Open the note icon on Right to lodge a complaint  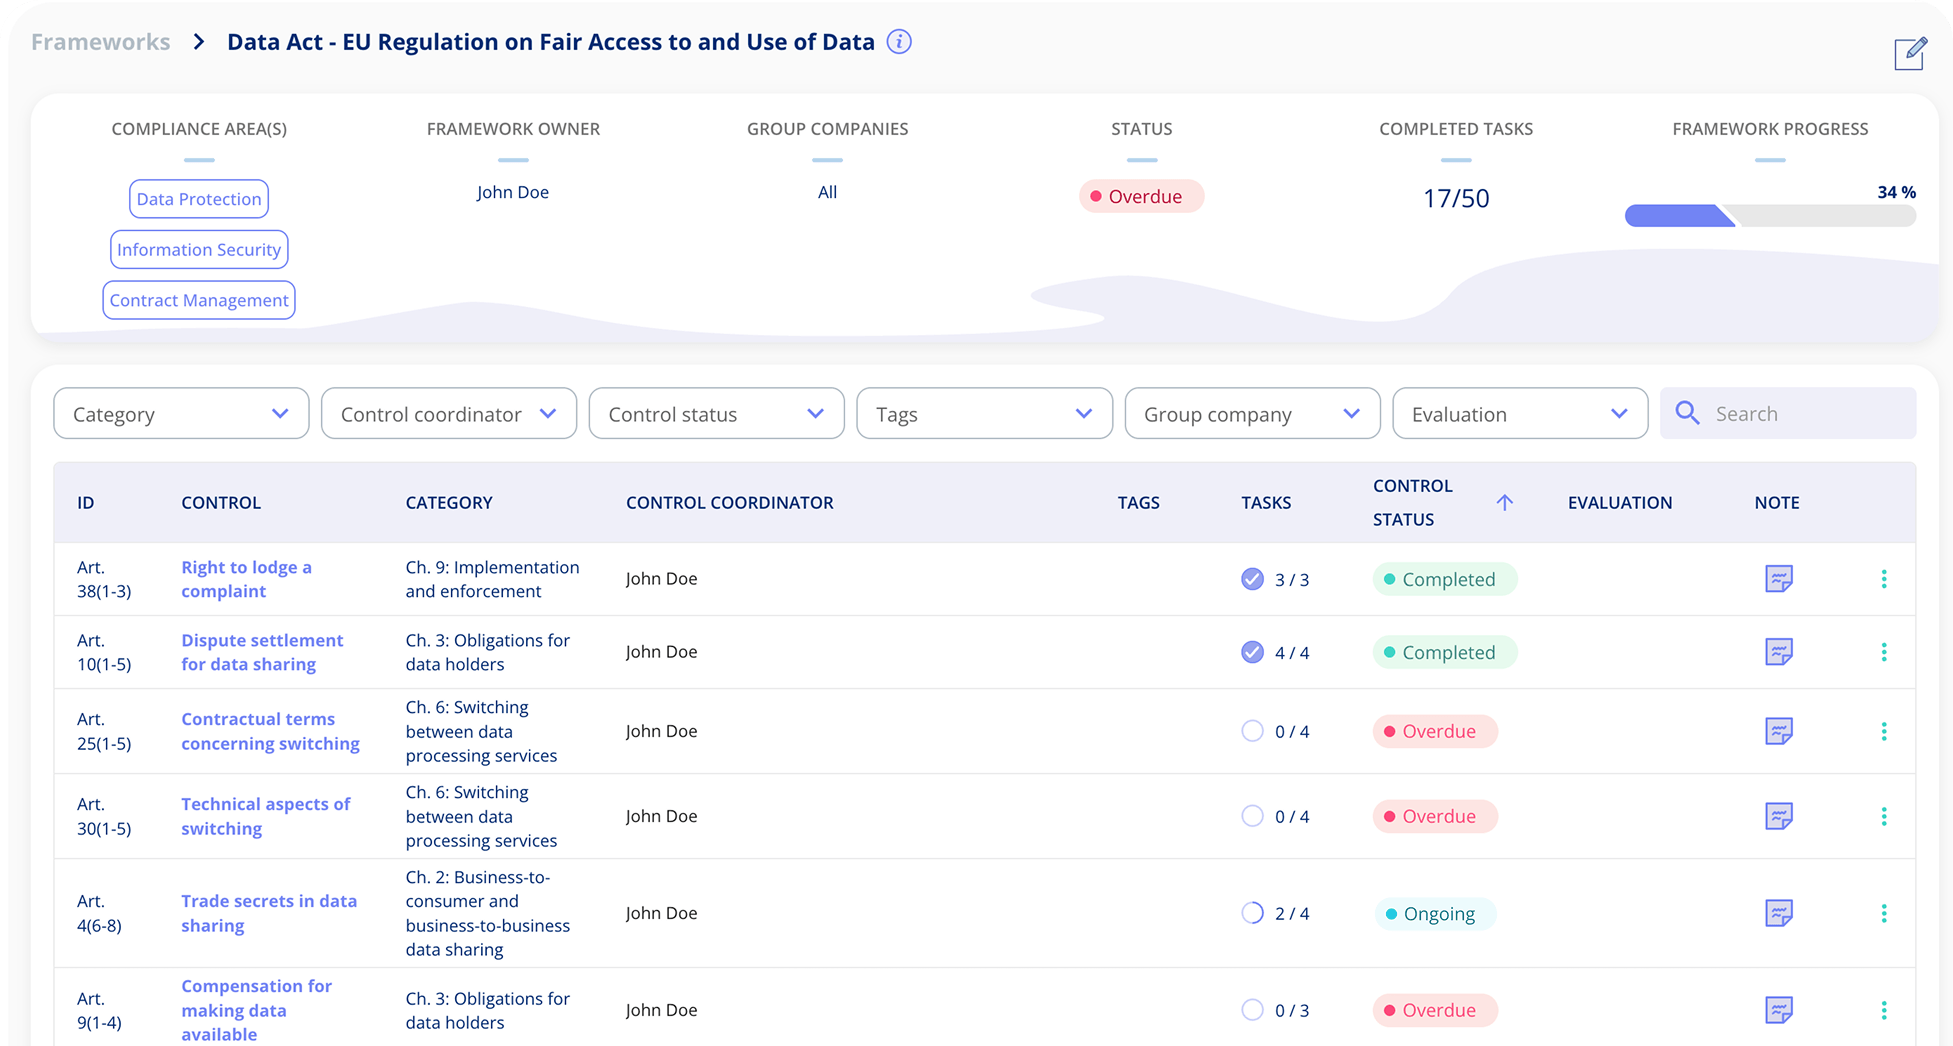(x=1778, y=578)
